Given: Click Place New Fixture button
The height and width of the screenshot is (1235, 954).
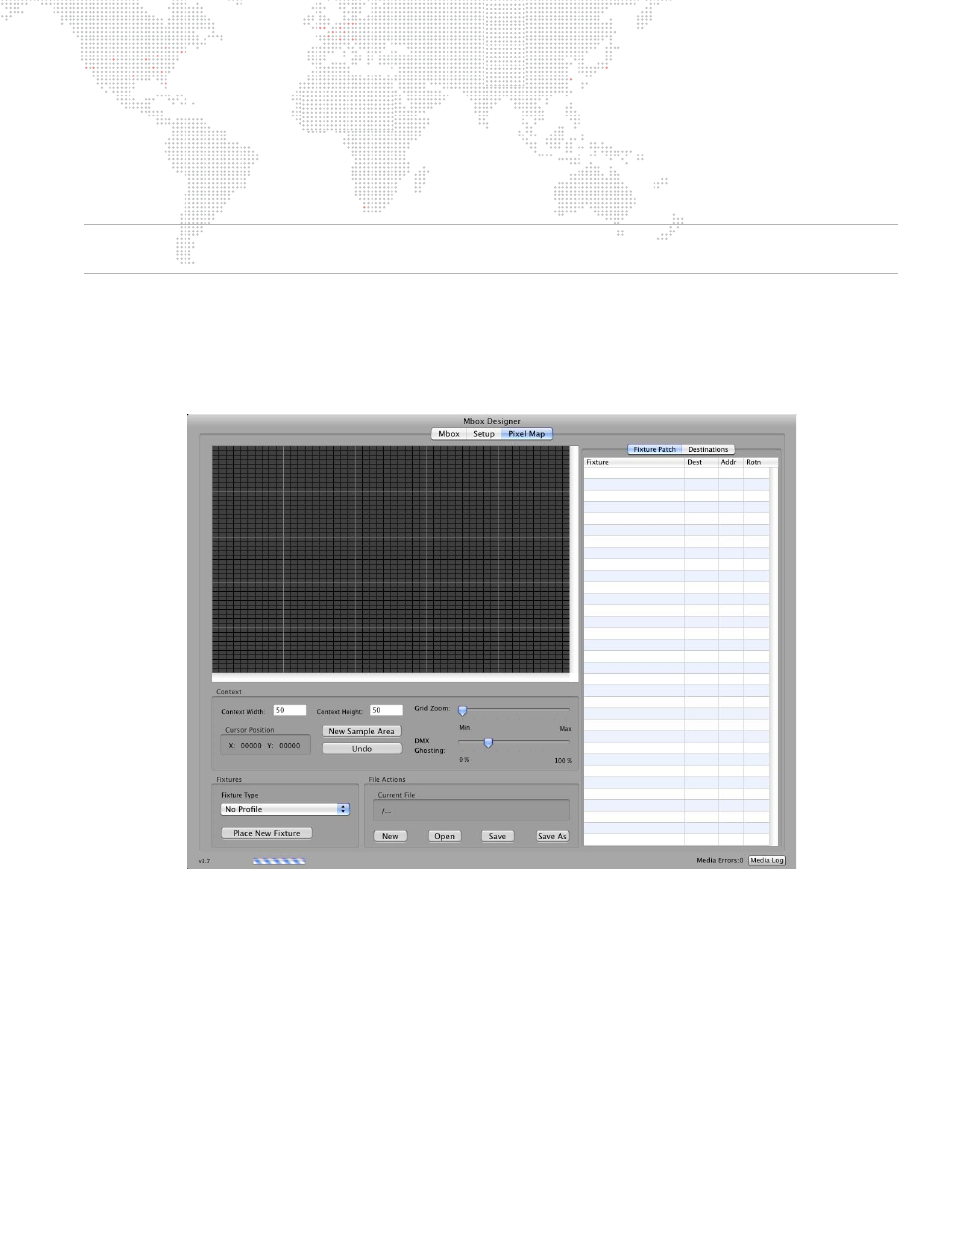Looking at the screenshot, I should coord(267,833).
